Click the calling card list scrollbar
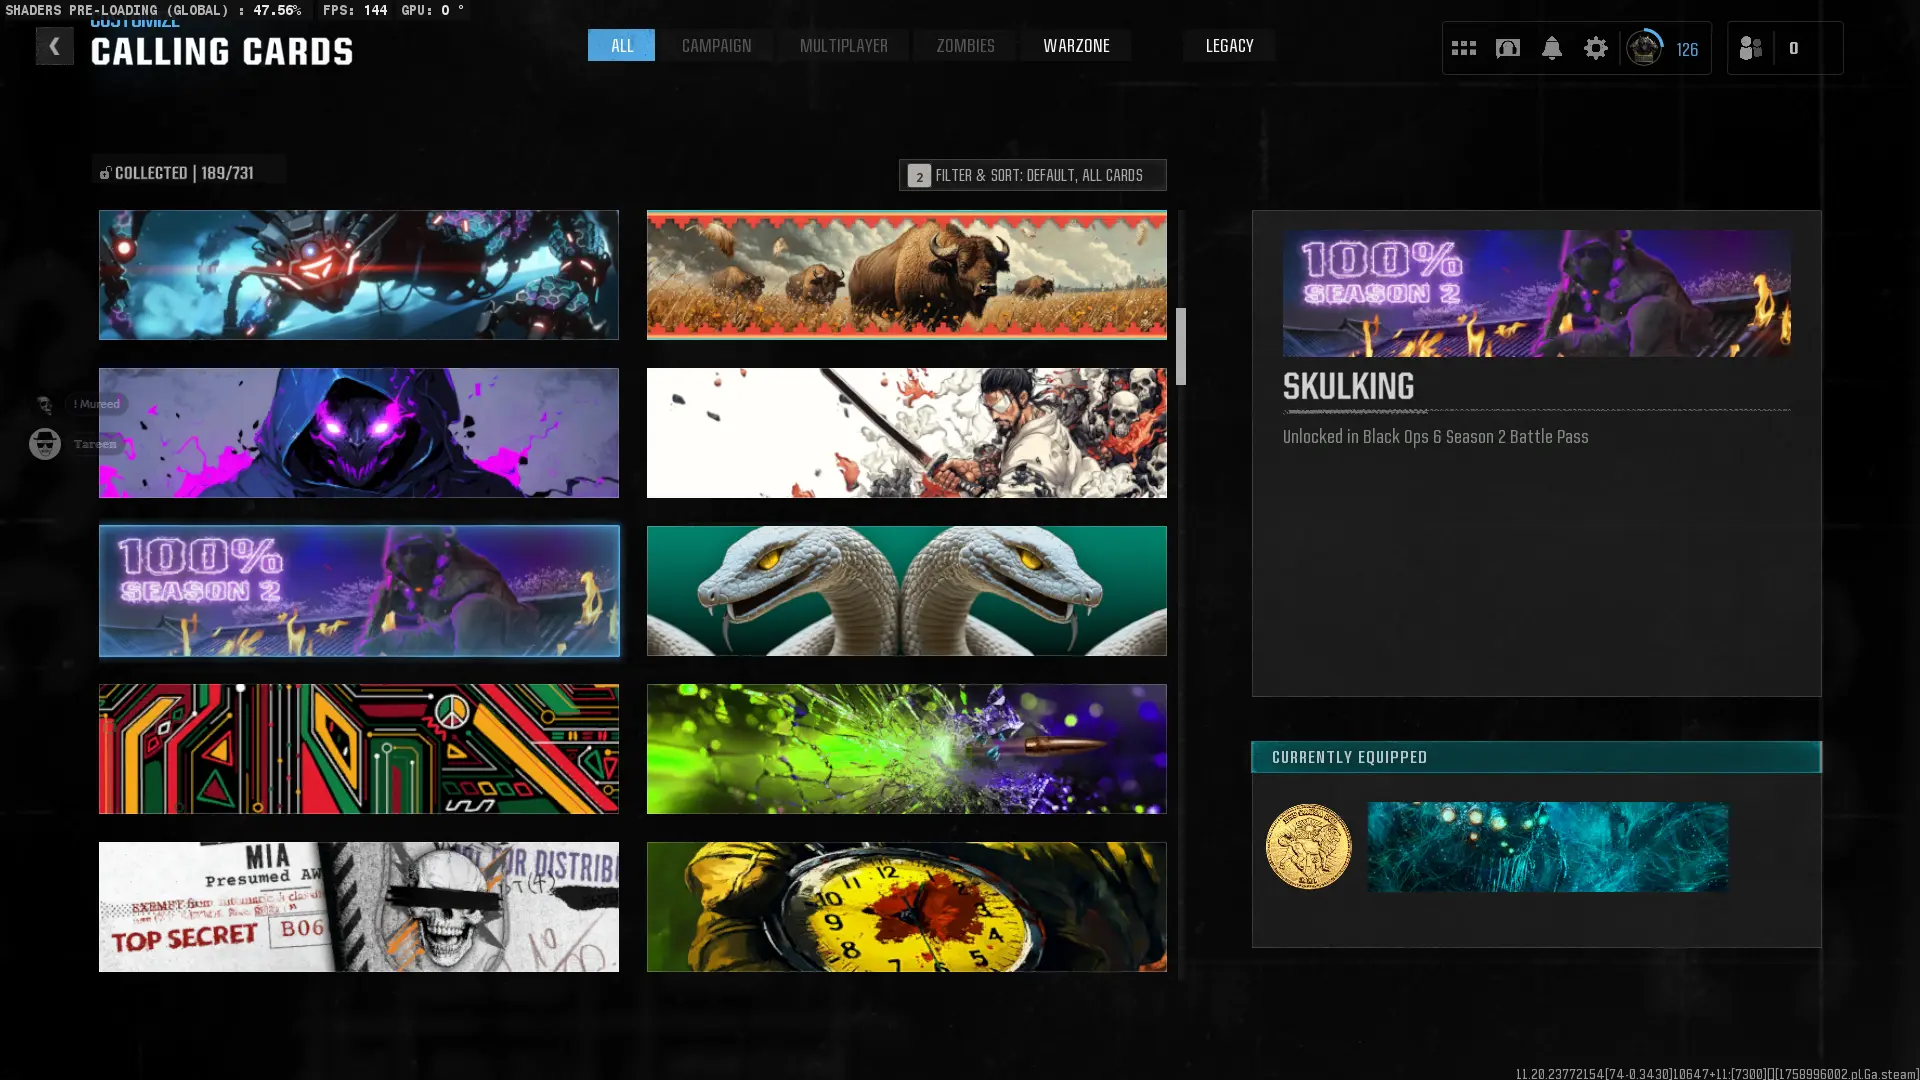The image size is (1920, 1080). 1181,346
